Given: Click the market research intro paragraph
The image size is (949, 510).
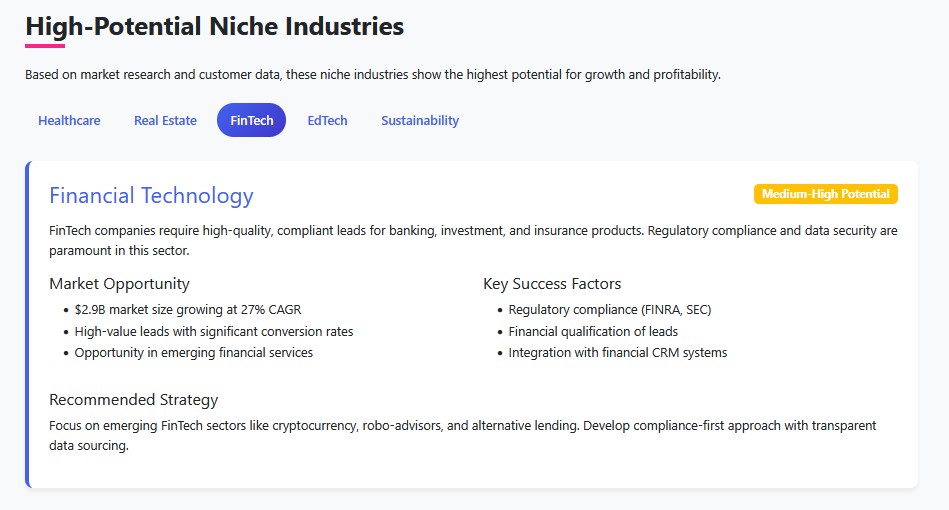Looking at the screenshot, I should click(x=373, y=75).
